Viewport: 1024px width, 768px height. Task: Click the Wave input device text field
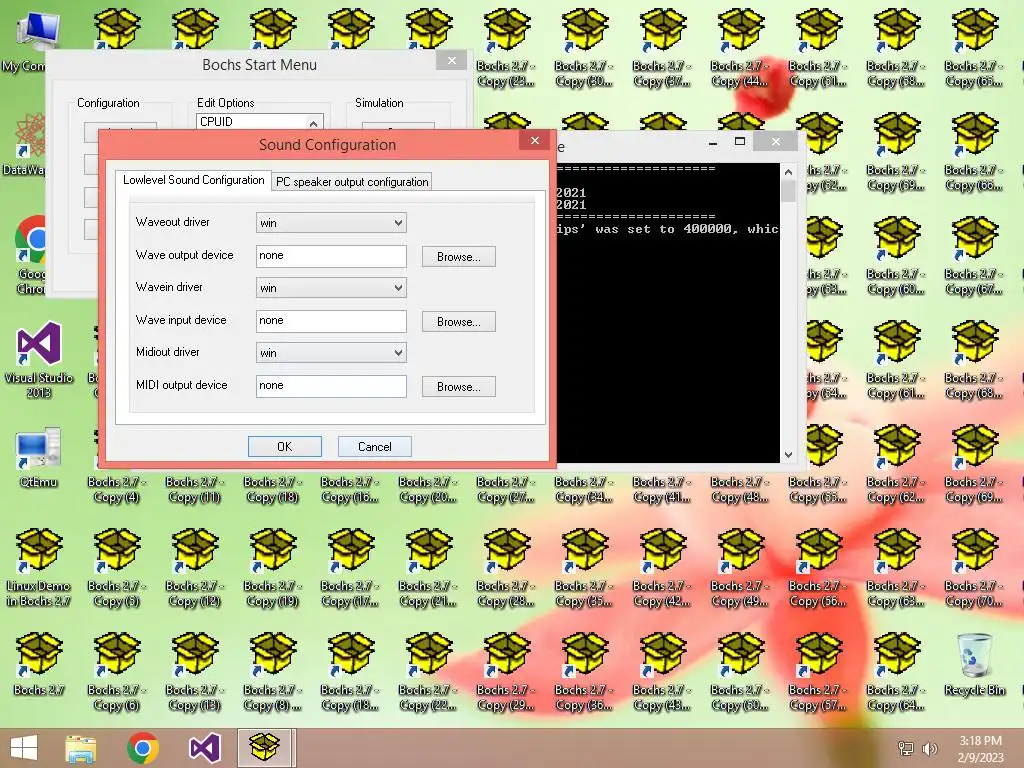[331, 321]
